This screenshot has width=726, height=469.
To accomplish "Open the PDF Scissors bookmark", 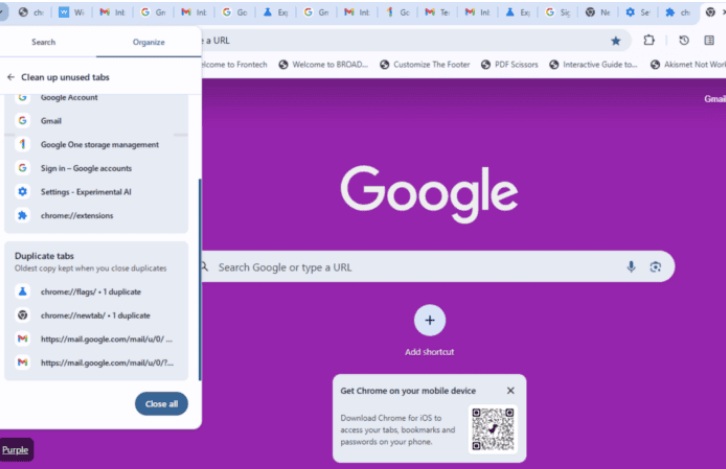I will [509, 64].
